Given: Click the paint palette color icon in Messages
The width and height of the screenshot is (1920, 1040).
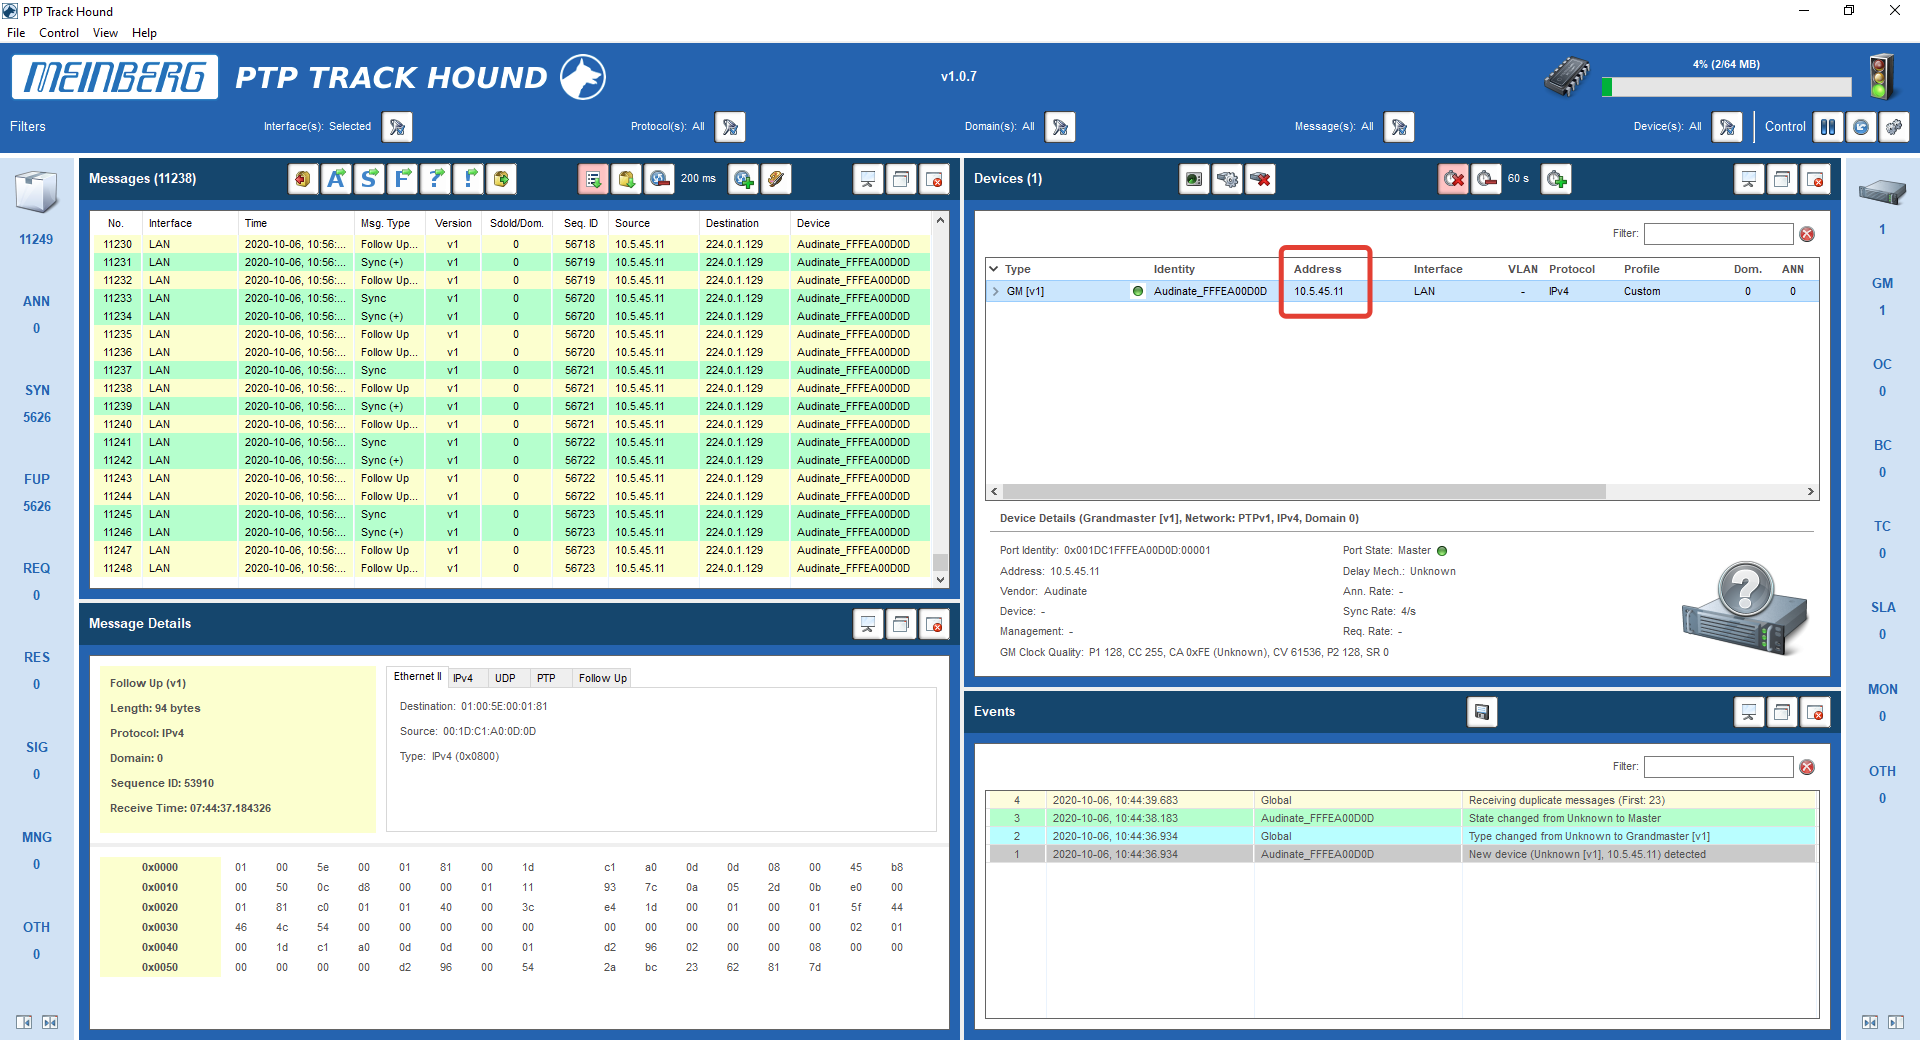Looking at the screenshot, I should 776,179.
